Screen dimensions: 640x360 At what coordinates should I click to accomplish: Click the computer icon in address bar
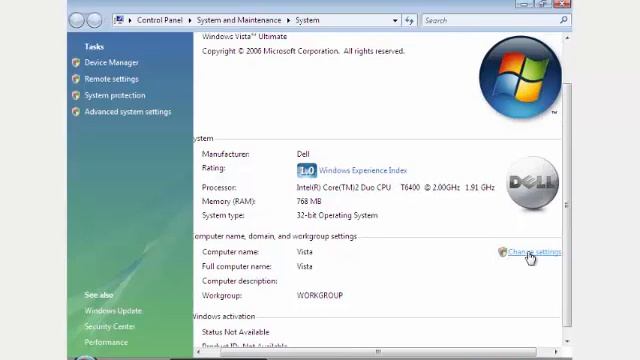(x=119, y=20)
